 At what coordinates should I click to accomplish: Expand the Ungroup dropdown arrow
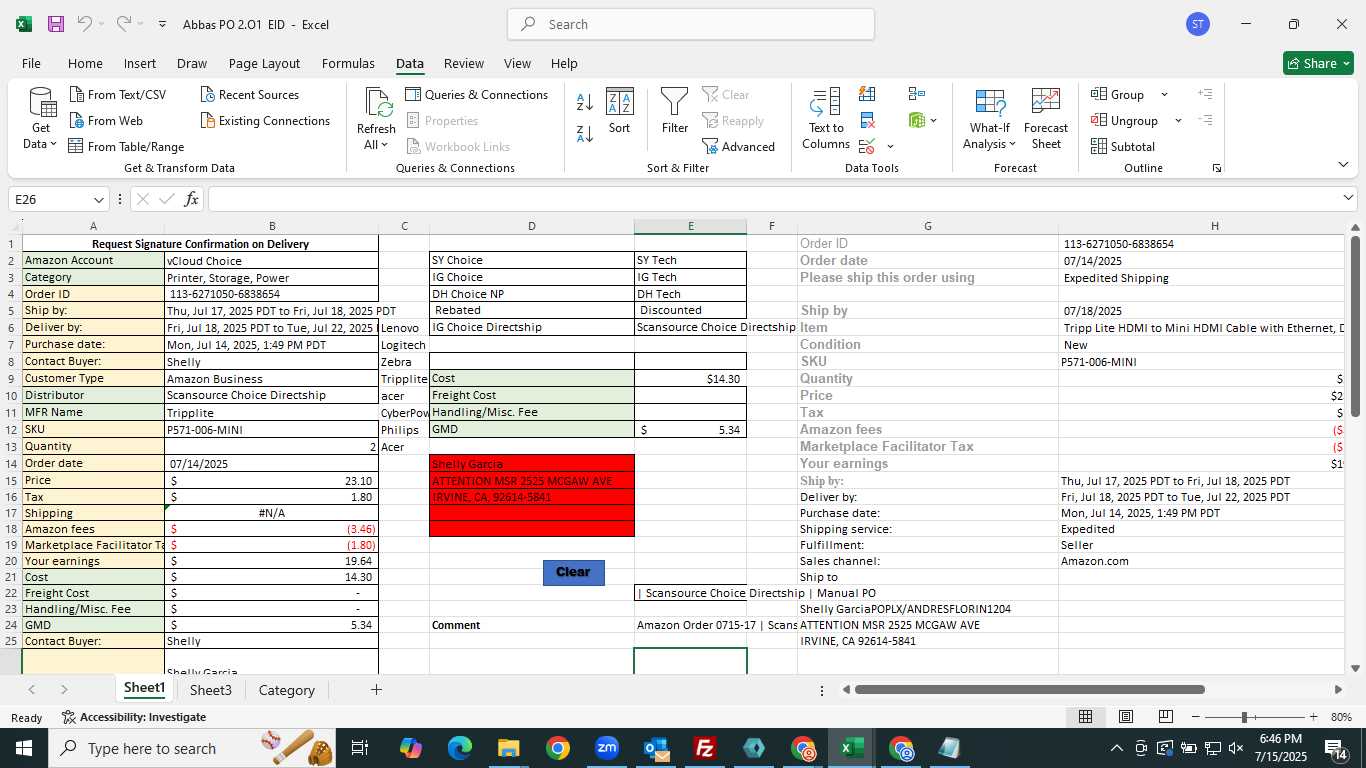1178,121
